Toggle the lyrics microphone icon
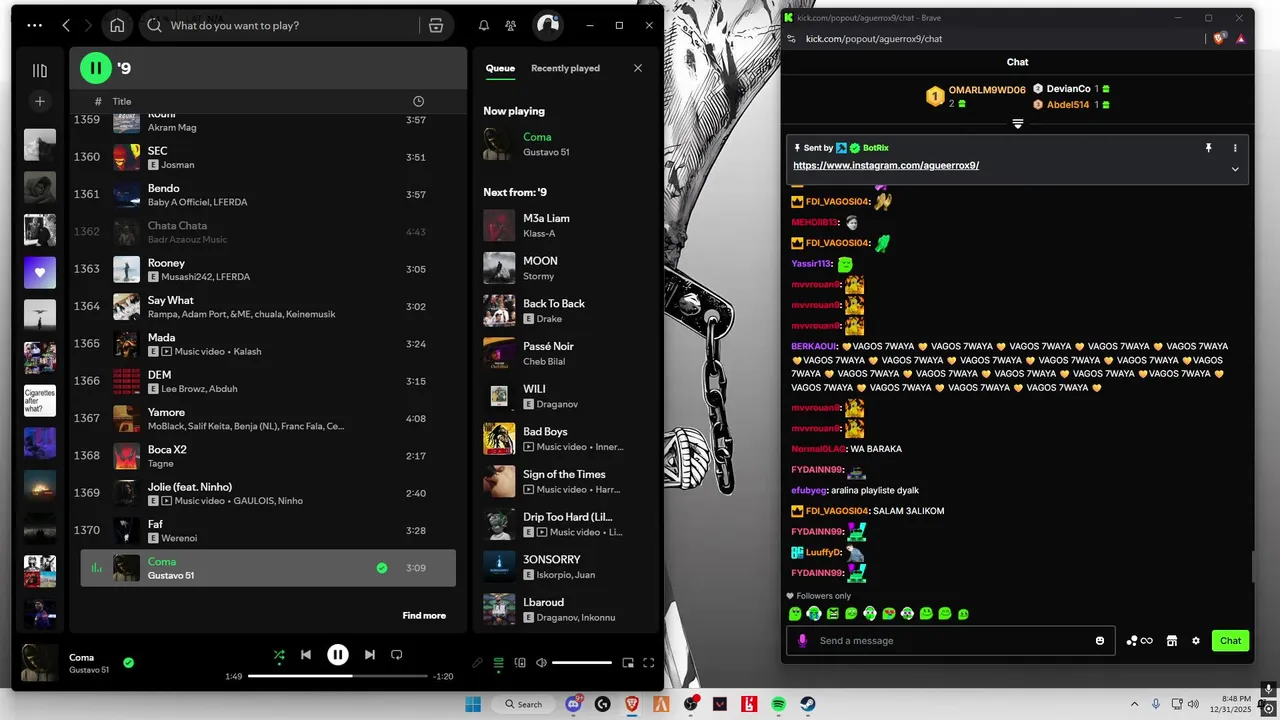The width and height of the screenshot is (1280, 720). 477,662
